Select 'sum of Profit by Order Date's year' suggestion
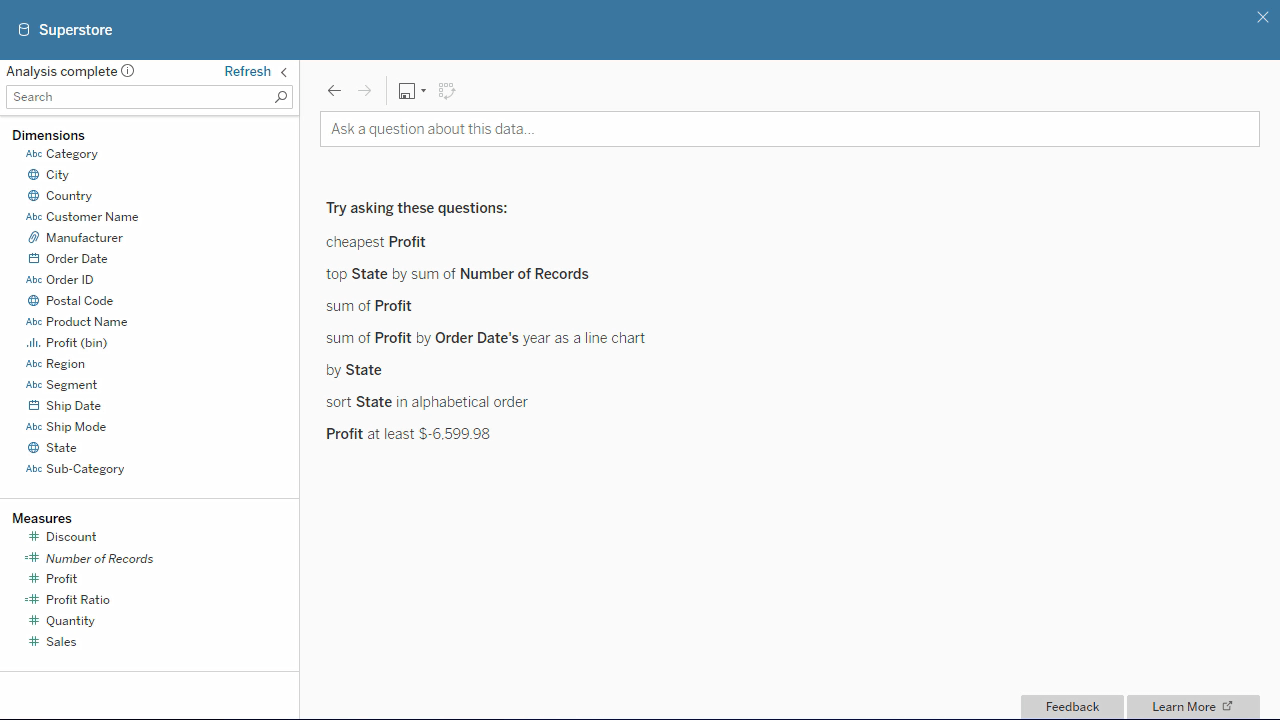The width and height of the screenshot is (1280, 720). point(485,338)
